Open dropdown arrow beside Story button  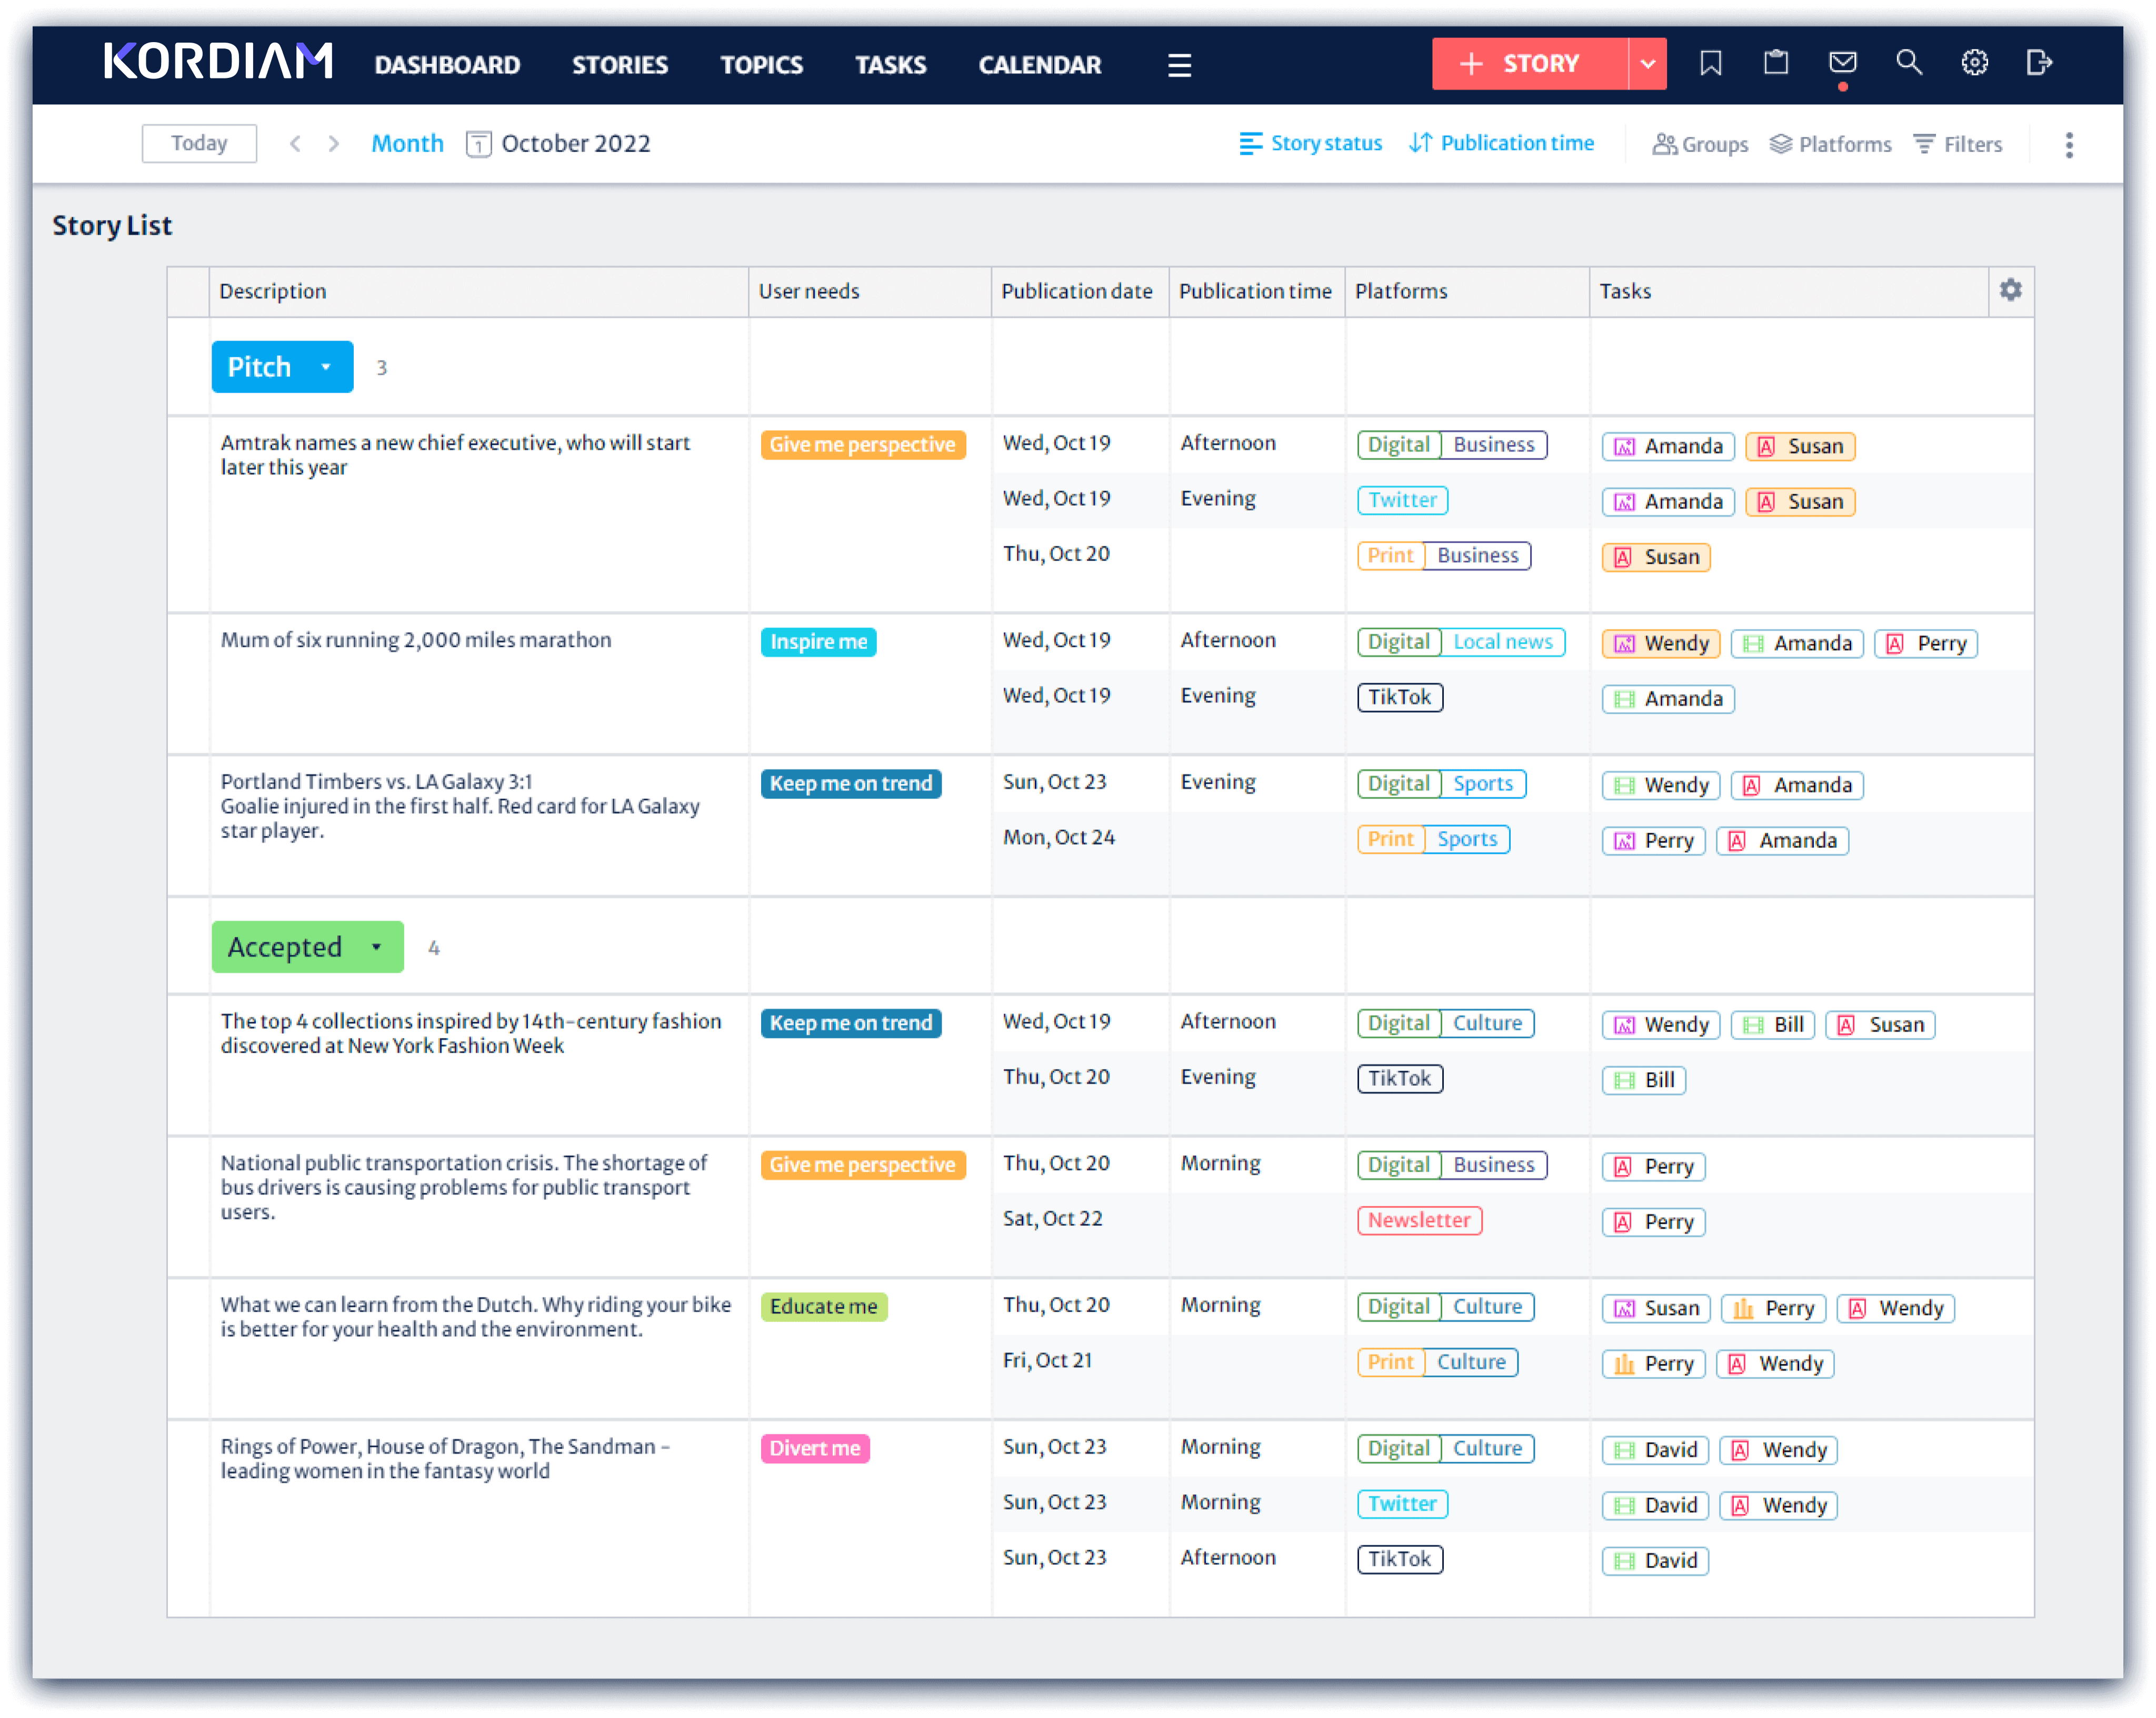pyautogui.click(x=1647, y=64)
